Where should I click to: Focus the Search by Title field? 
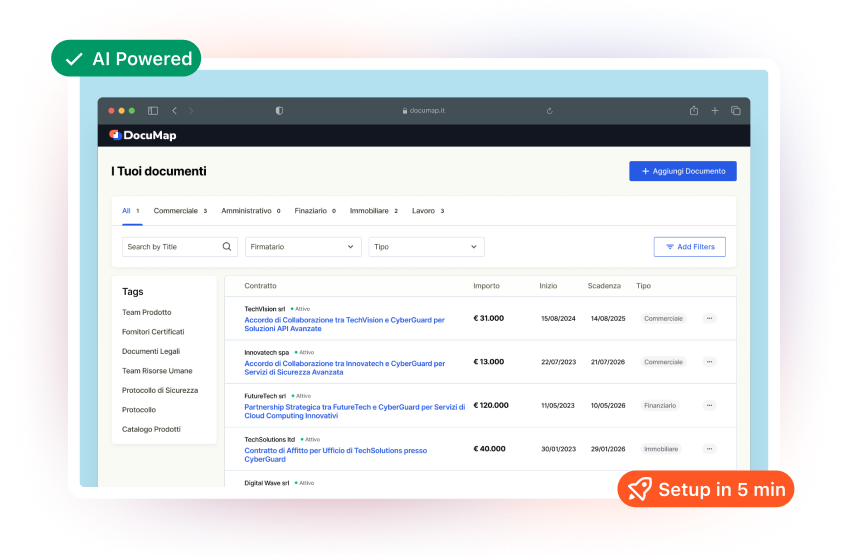tap(170, 247)
